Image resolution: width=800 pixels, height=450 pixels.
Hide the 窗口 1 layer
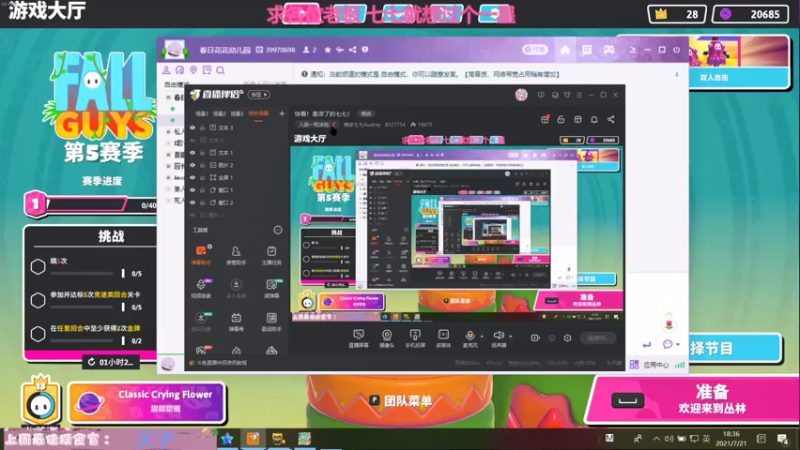tap(192, 190)
